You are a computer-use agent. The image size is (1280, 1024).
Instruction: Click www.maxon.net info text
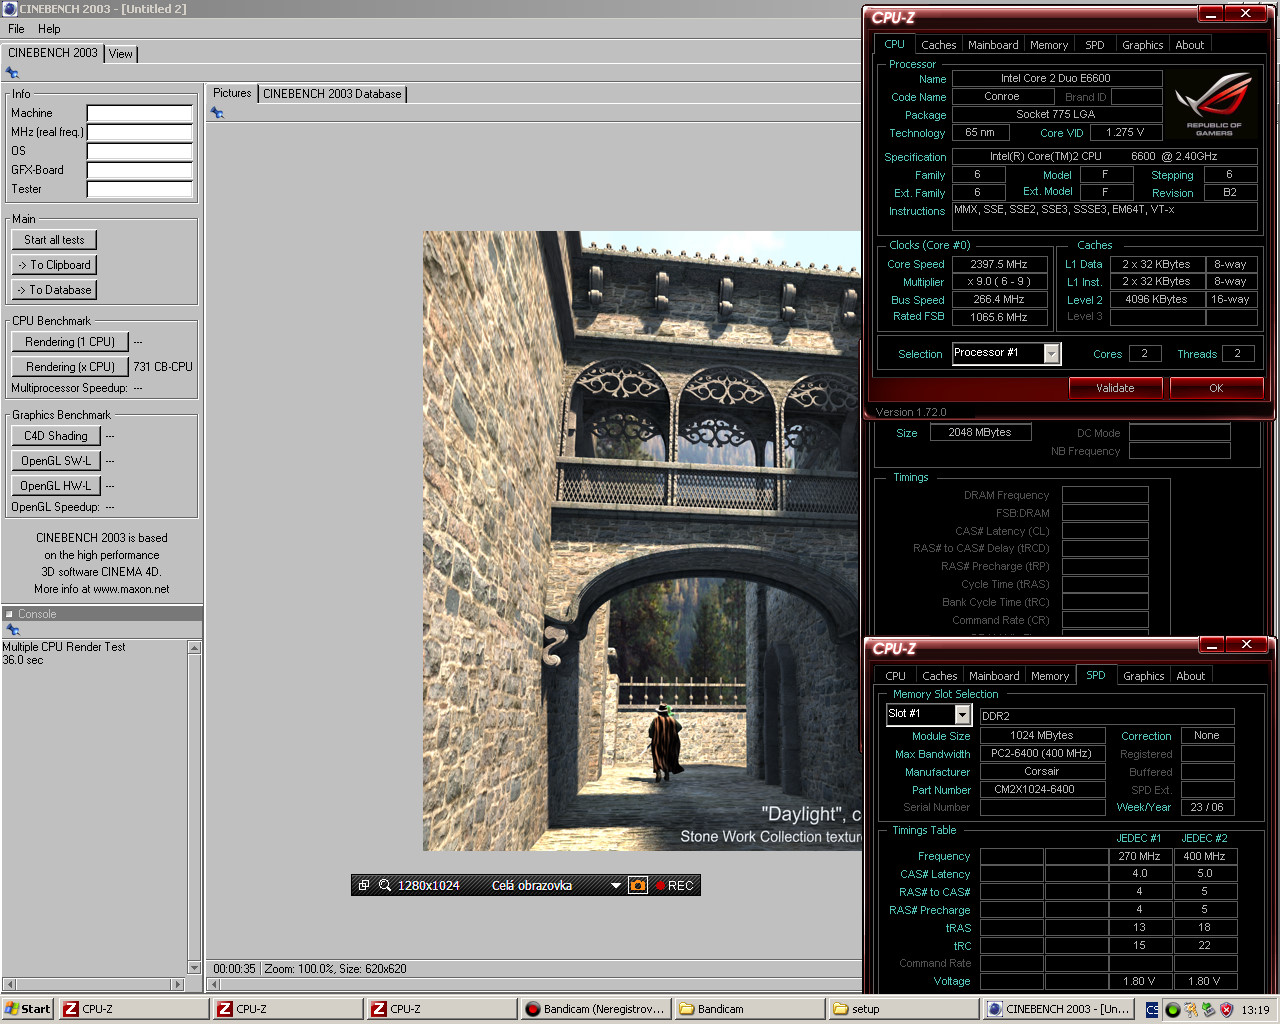(131, 589)
